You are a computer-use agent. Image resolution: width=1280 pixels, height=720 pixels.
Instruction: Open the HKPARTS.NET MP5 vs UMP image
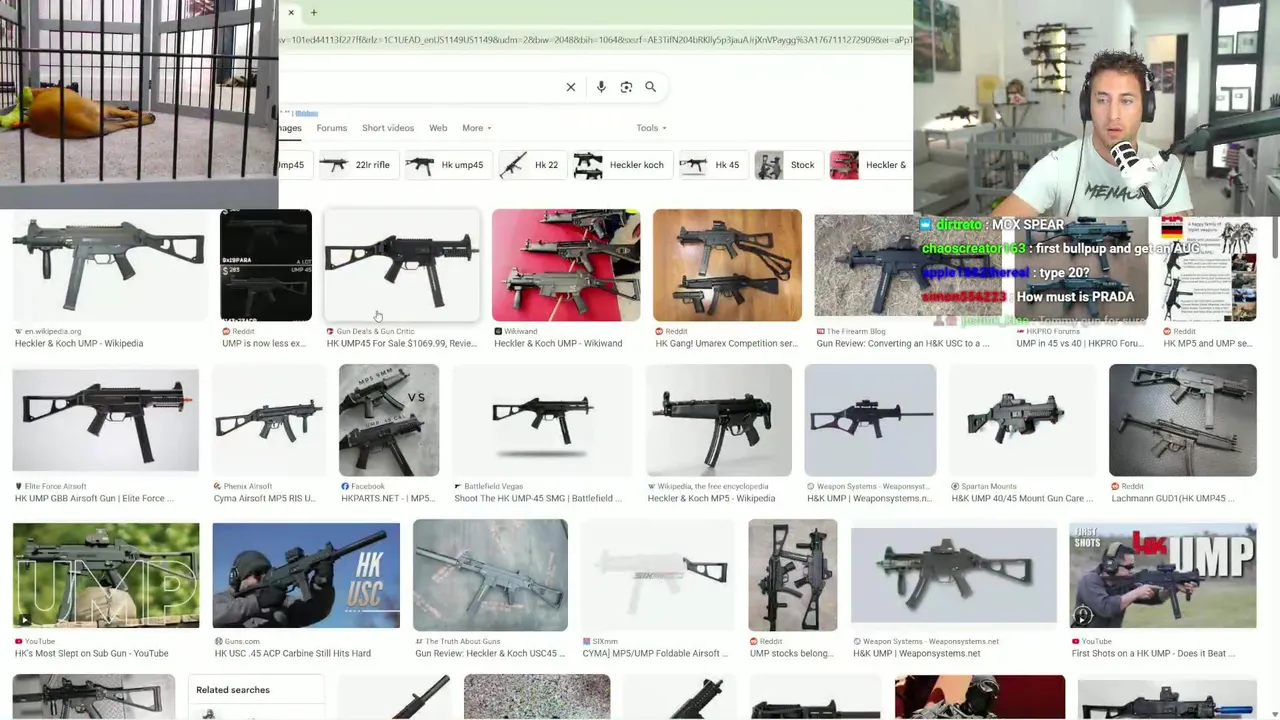click(389, 420)
